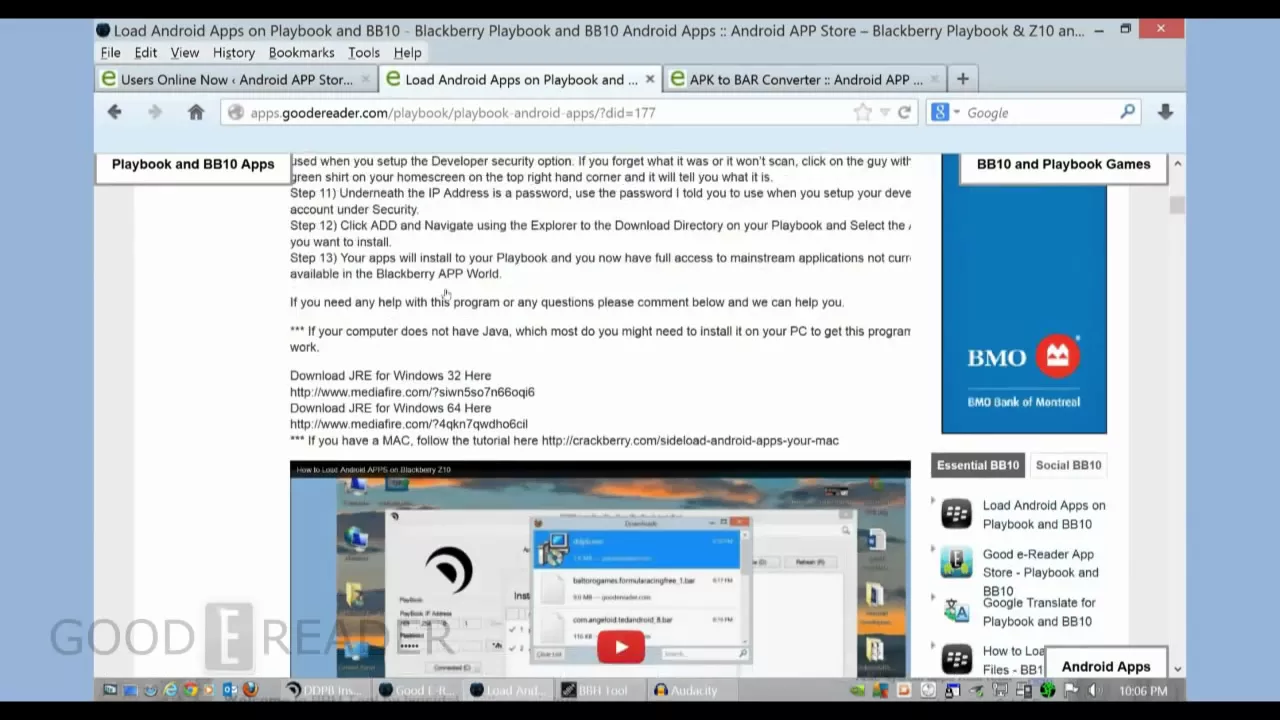Open the downloads arrow in toolbar
The height and width of the screenshot is (720, 1280).
point(1165,112)
